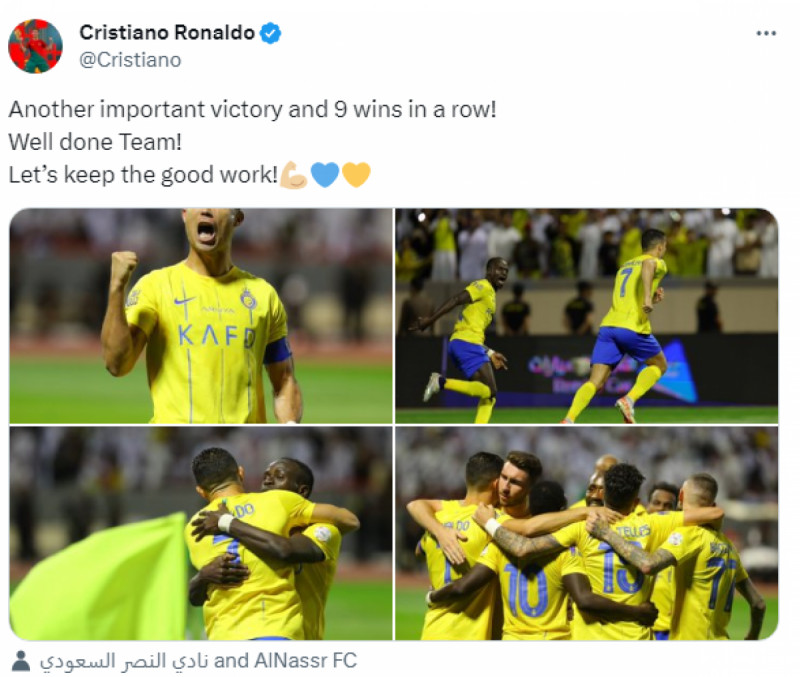Click the number 10 jersey in huddle photo

(x=526, y=589)
